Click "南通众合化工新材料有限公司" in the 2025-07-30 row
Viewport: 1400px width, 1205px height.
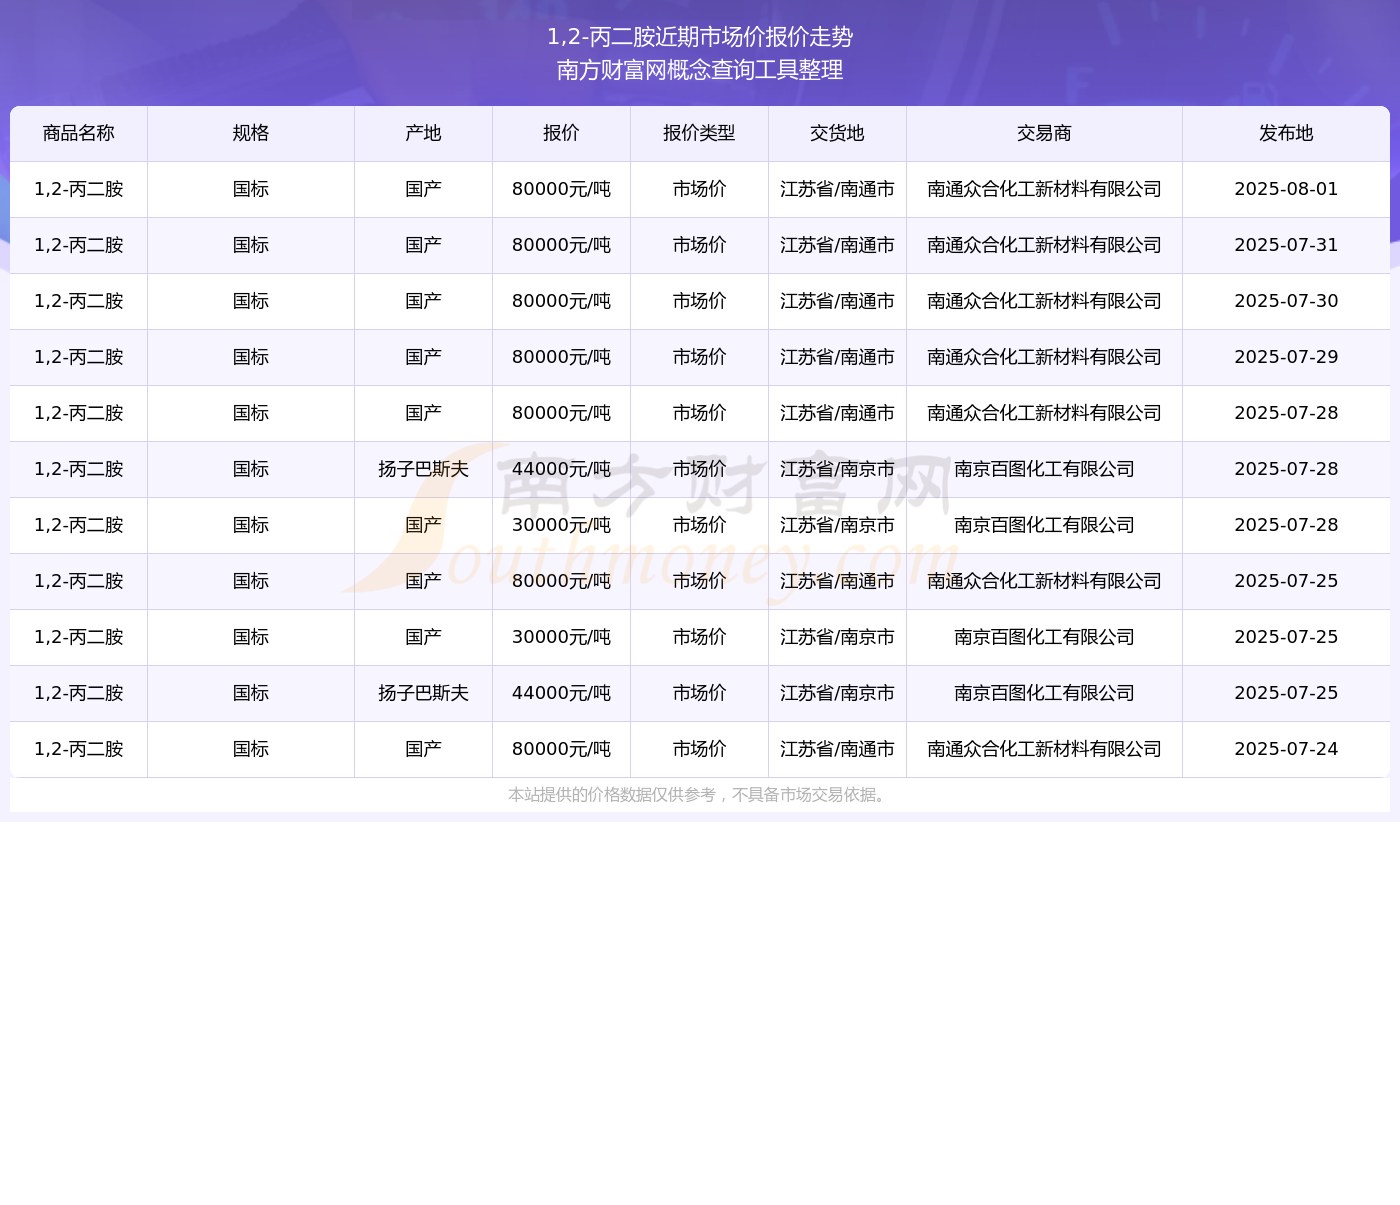(x=1045, y=301)
